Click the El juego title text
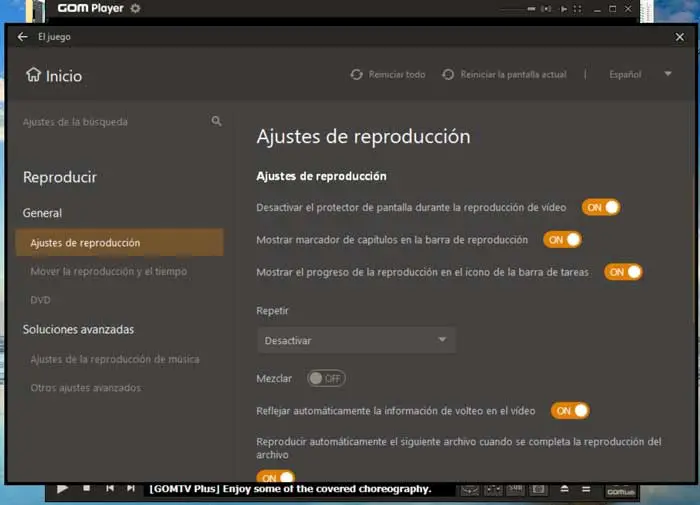This screenshot has height=505, width=700. click(54, 37)
